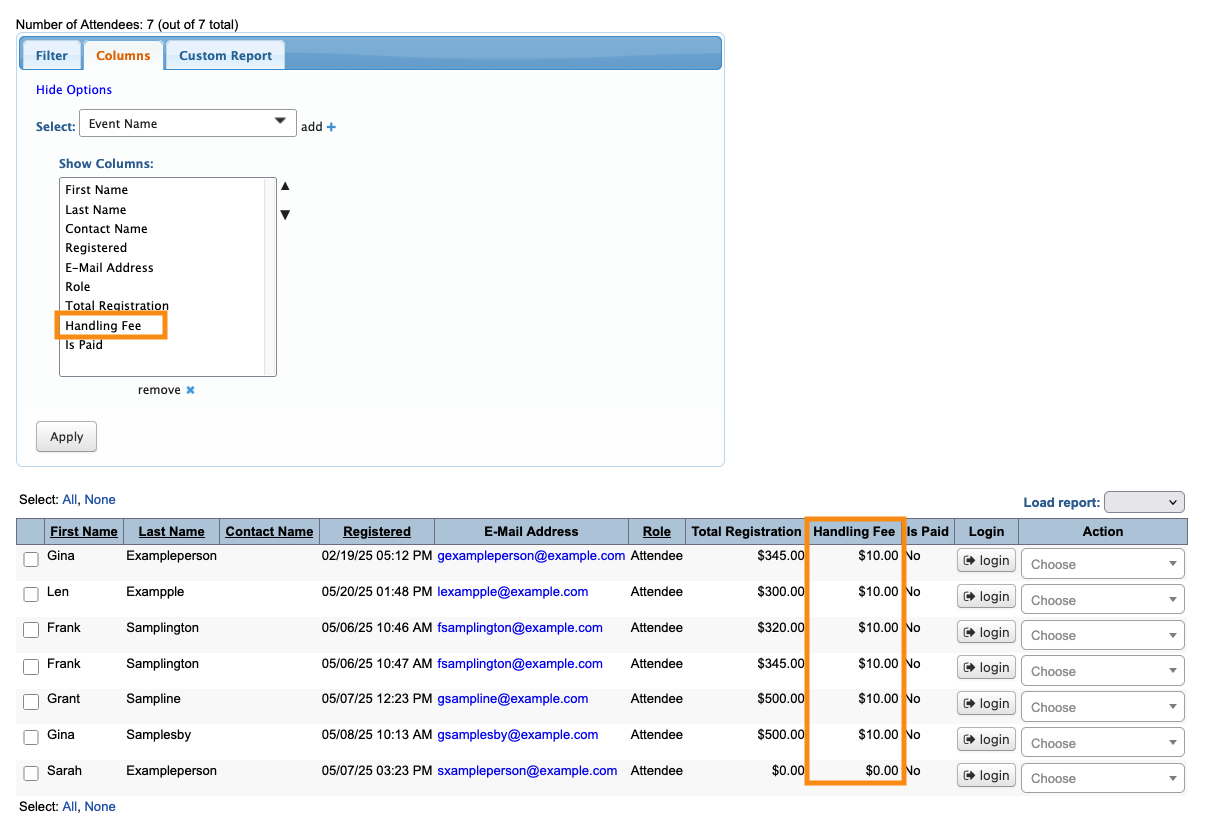Click login button for Len Exampple
Viewport: 1211px width, 821px height.
pyautogui.click(x=986, y=597)
